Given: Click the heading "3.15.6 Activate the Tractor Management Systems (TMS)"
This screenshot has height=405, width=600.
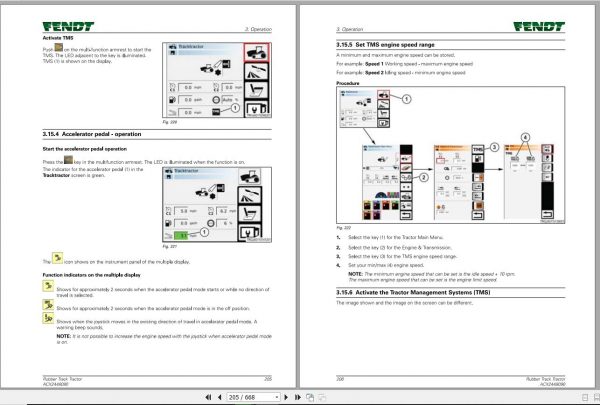Looking at the screenshot, I should 413,292.
